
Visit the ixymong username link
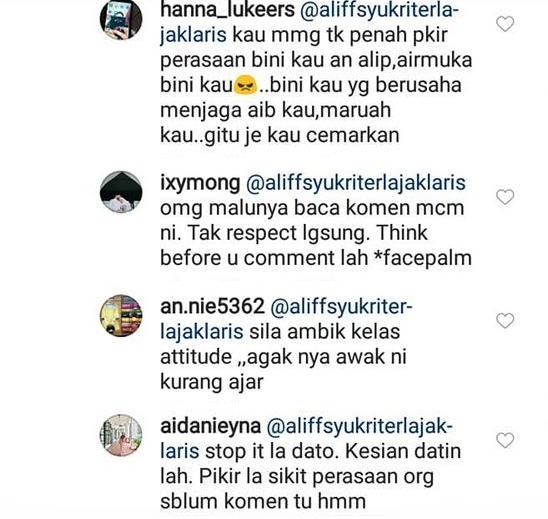click(200, 183)
